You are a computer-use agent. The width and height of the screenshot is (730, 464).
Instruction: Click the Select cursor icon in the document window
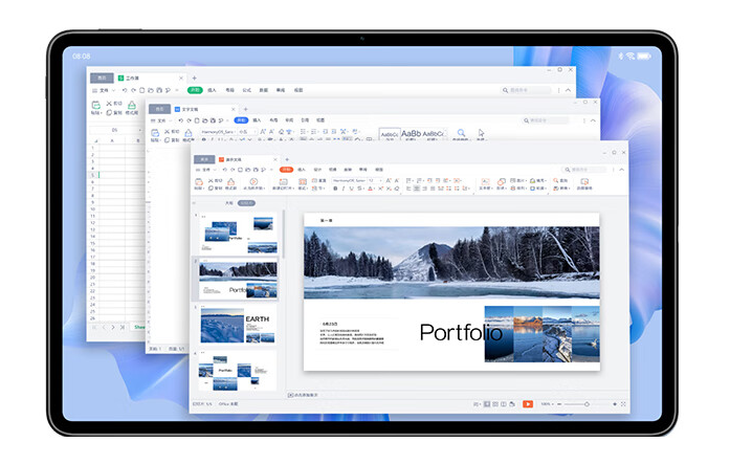coord(481,133)
